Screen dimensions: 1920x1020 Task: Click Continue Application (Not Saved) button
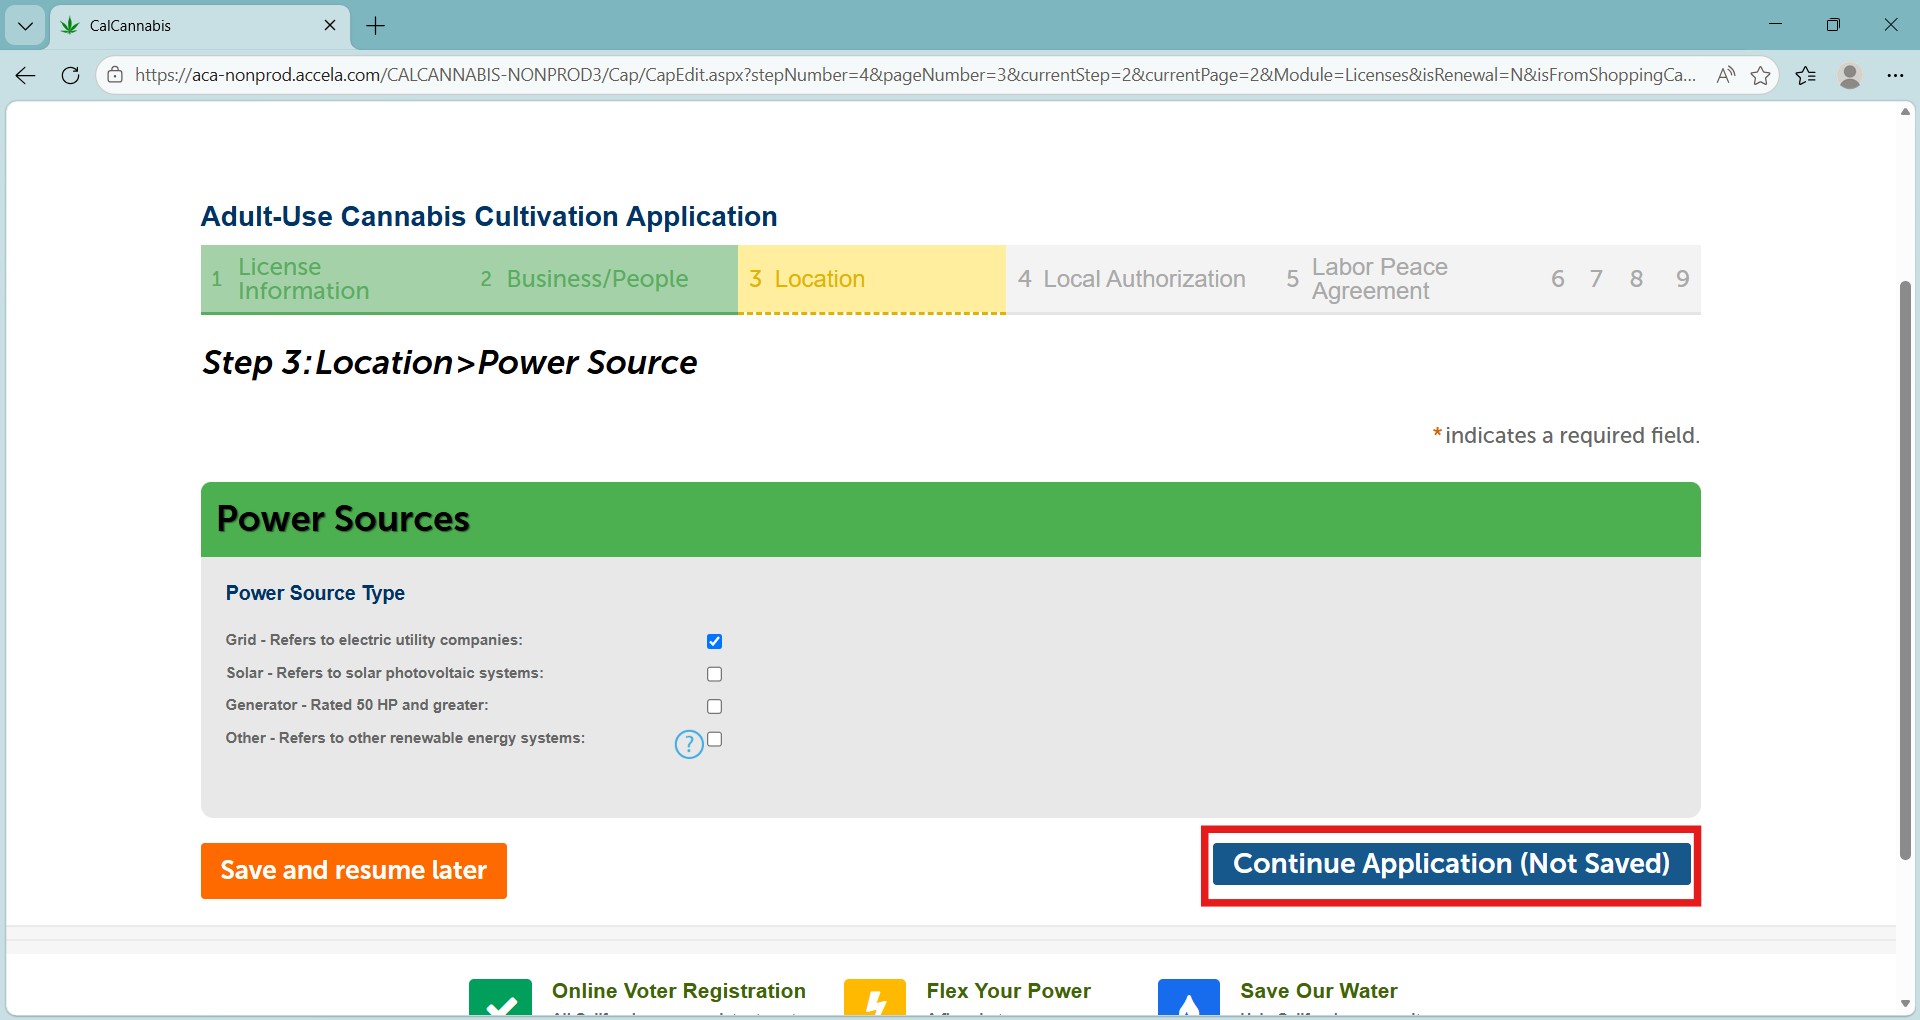click(1451, 864)
